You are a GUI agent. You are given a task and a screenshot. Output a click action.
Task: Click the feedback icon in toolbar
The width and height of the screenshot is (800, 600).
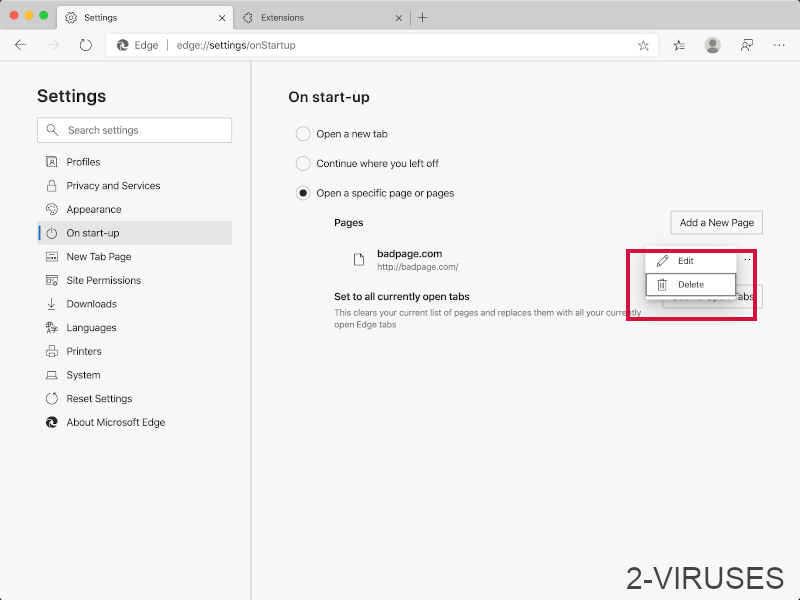(x=746, y=45)
